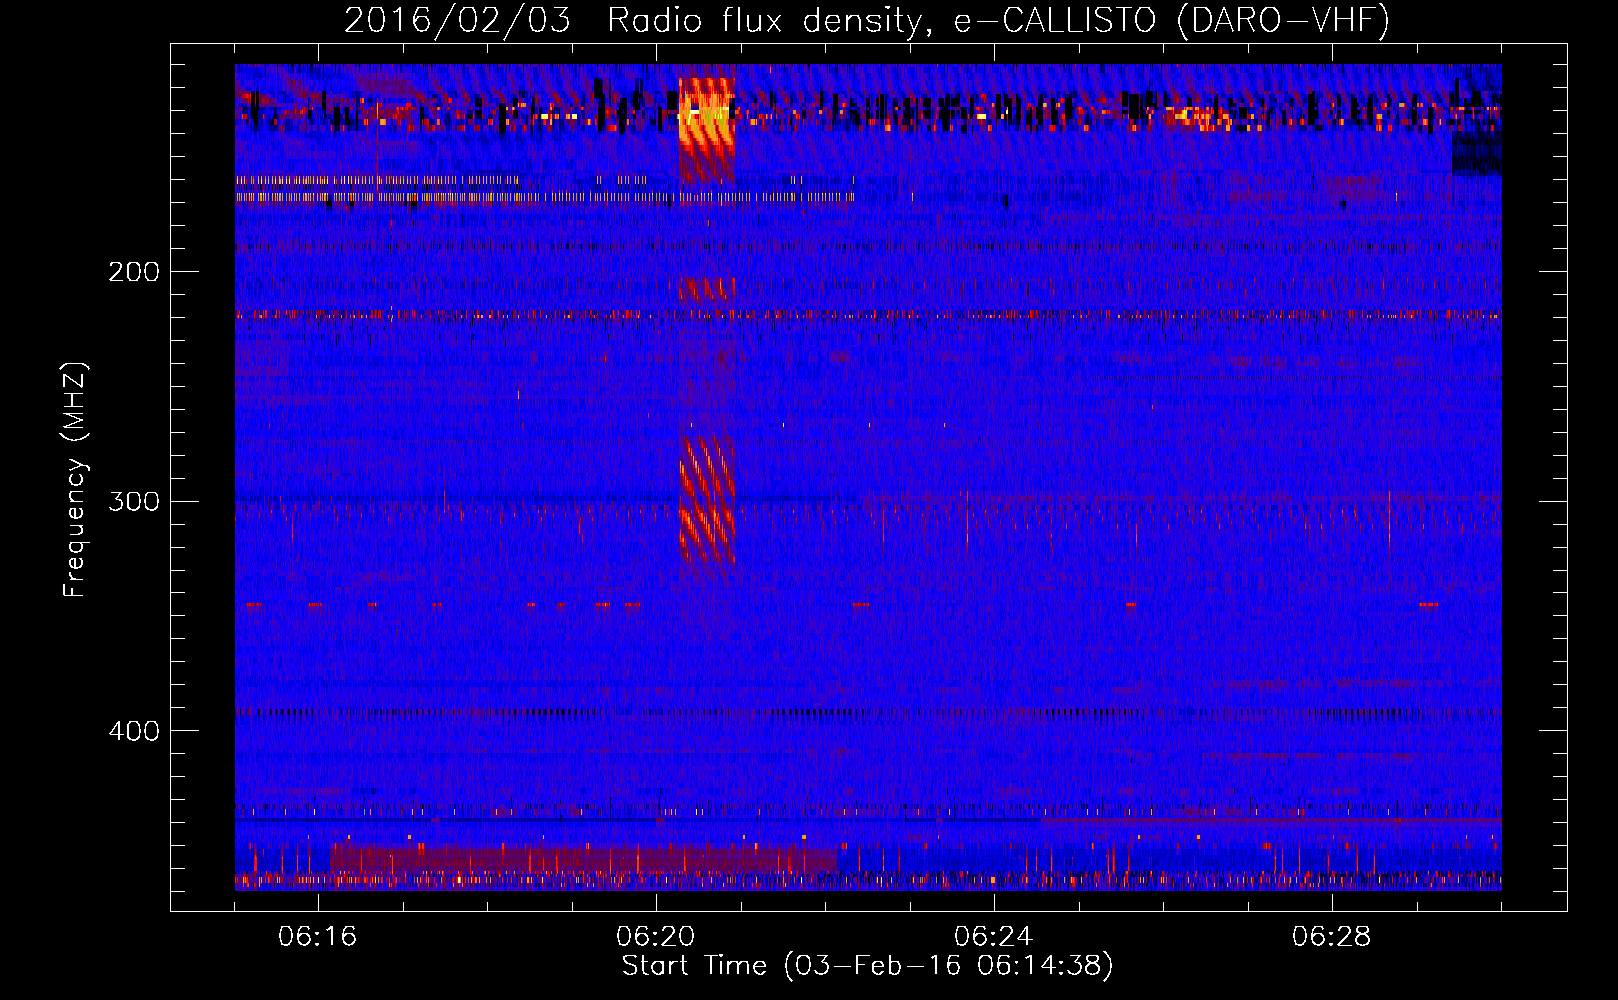Click the '400' frequency axis label
Viewport: 1618px width, 1000px height.
click(134, 731)
